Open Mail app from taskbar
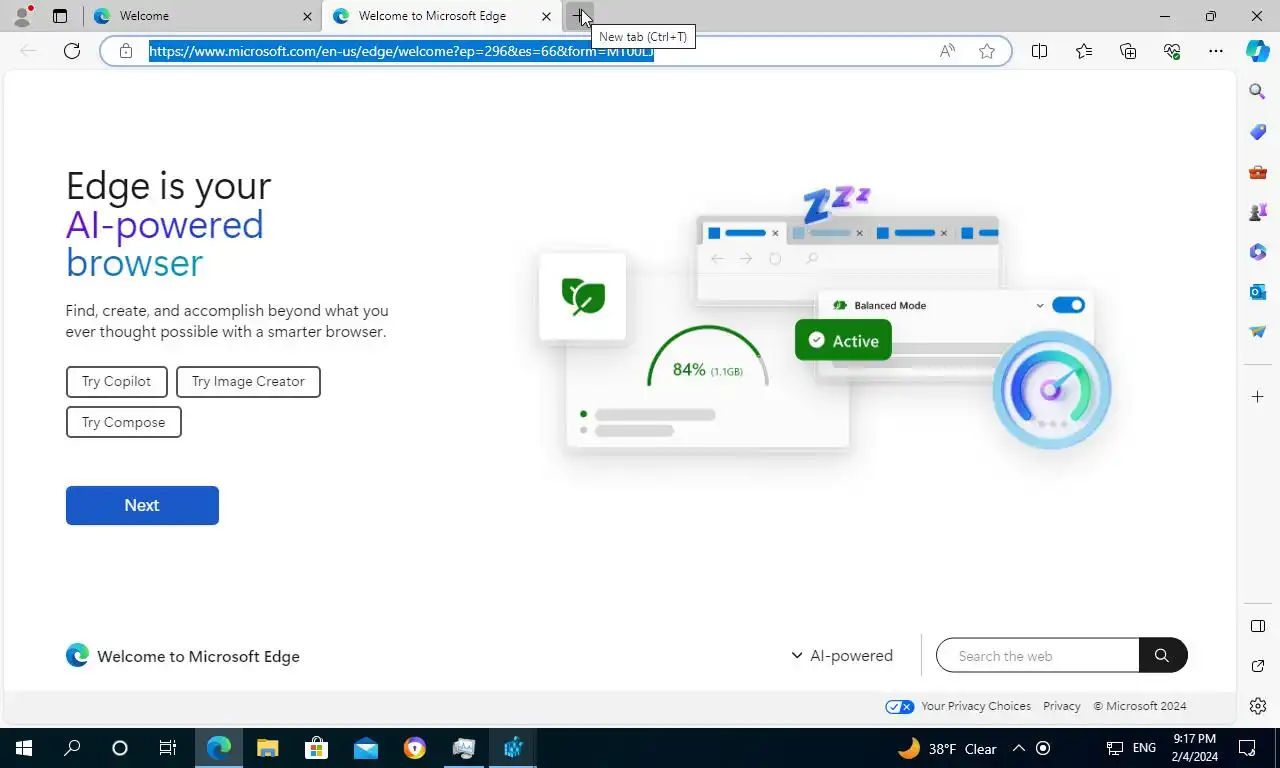1280x768 pixels. 365,748
